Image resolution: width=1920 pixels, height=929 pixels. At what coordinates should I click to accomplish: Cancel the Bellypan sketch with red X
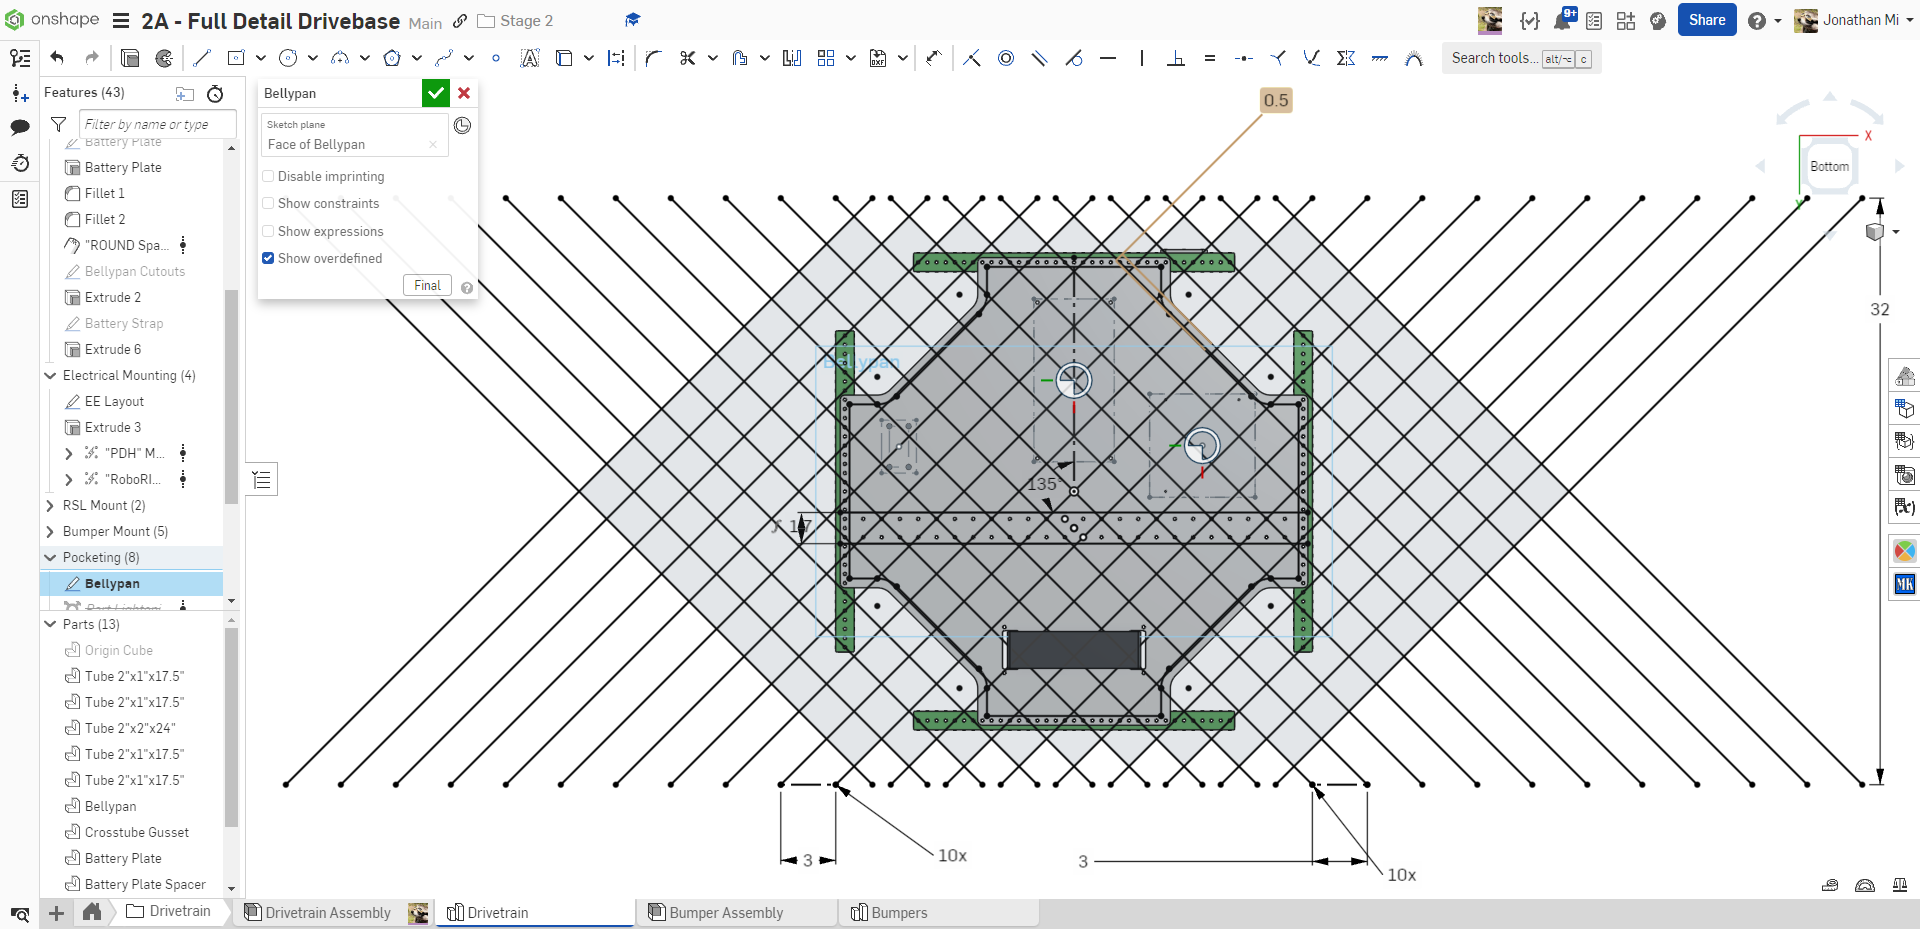tap(464, 93)
